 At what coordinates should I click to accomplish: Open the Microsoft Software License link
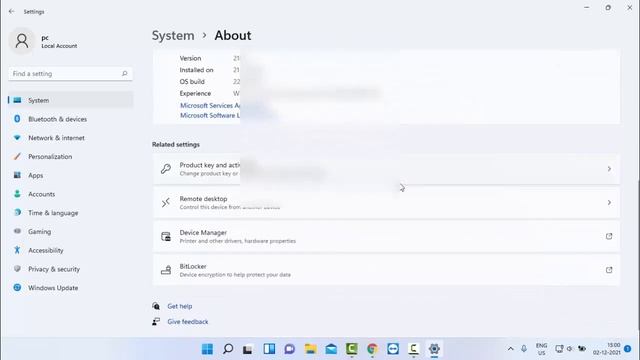(x=210, y=116)
